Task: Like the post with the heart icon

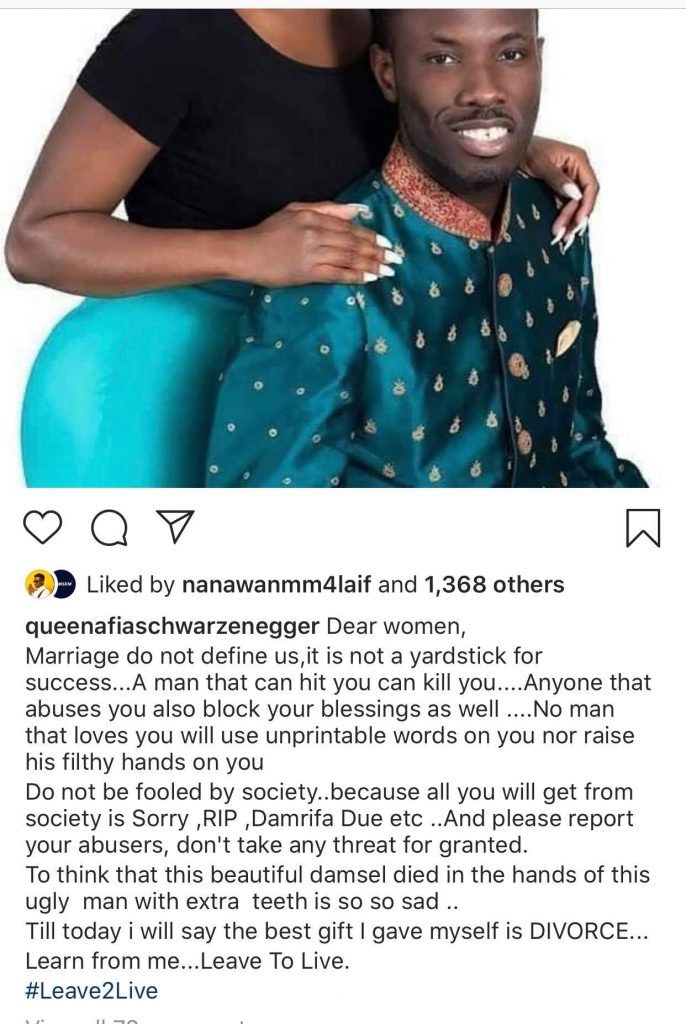Action: [x=42, y=528]
